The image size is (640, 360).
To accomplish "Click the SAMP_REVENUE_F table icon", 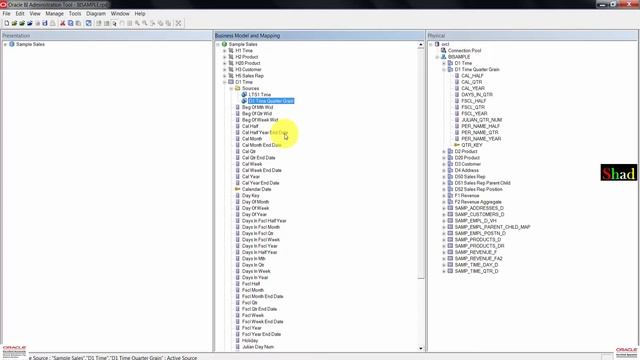I will (x=450, y=252).
